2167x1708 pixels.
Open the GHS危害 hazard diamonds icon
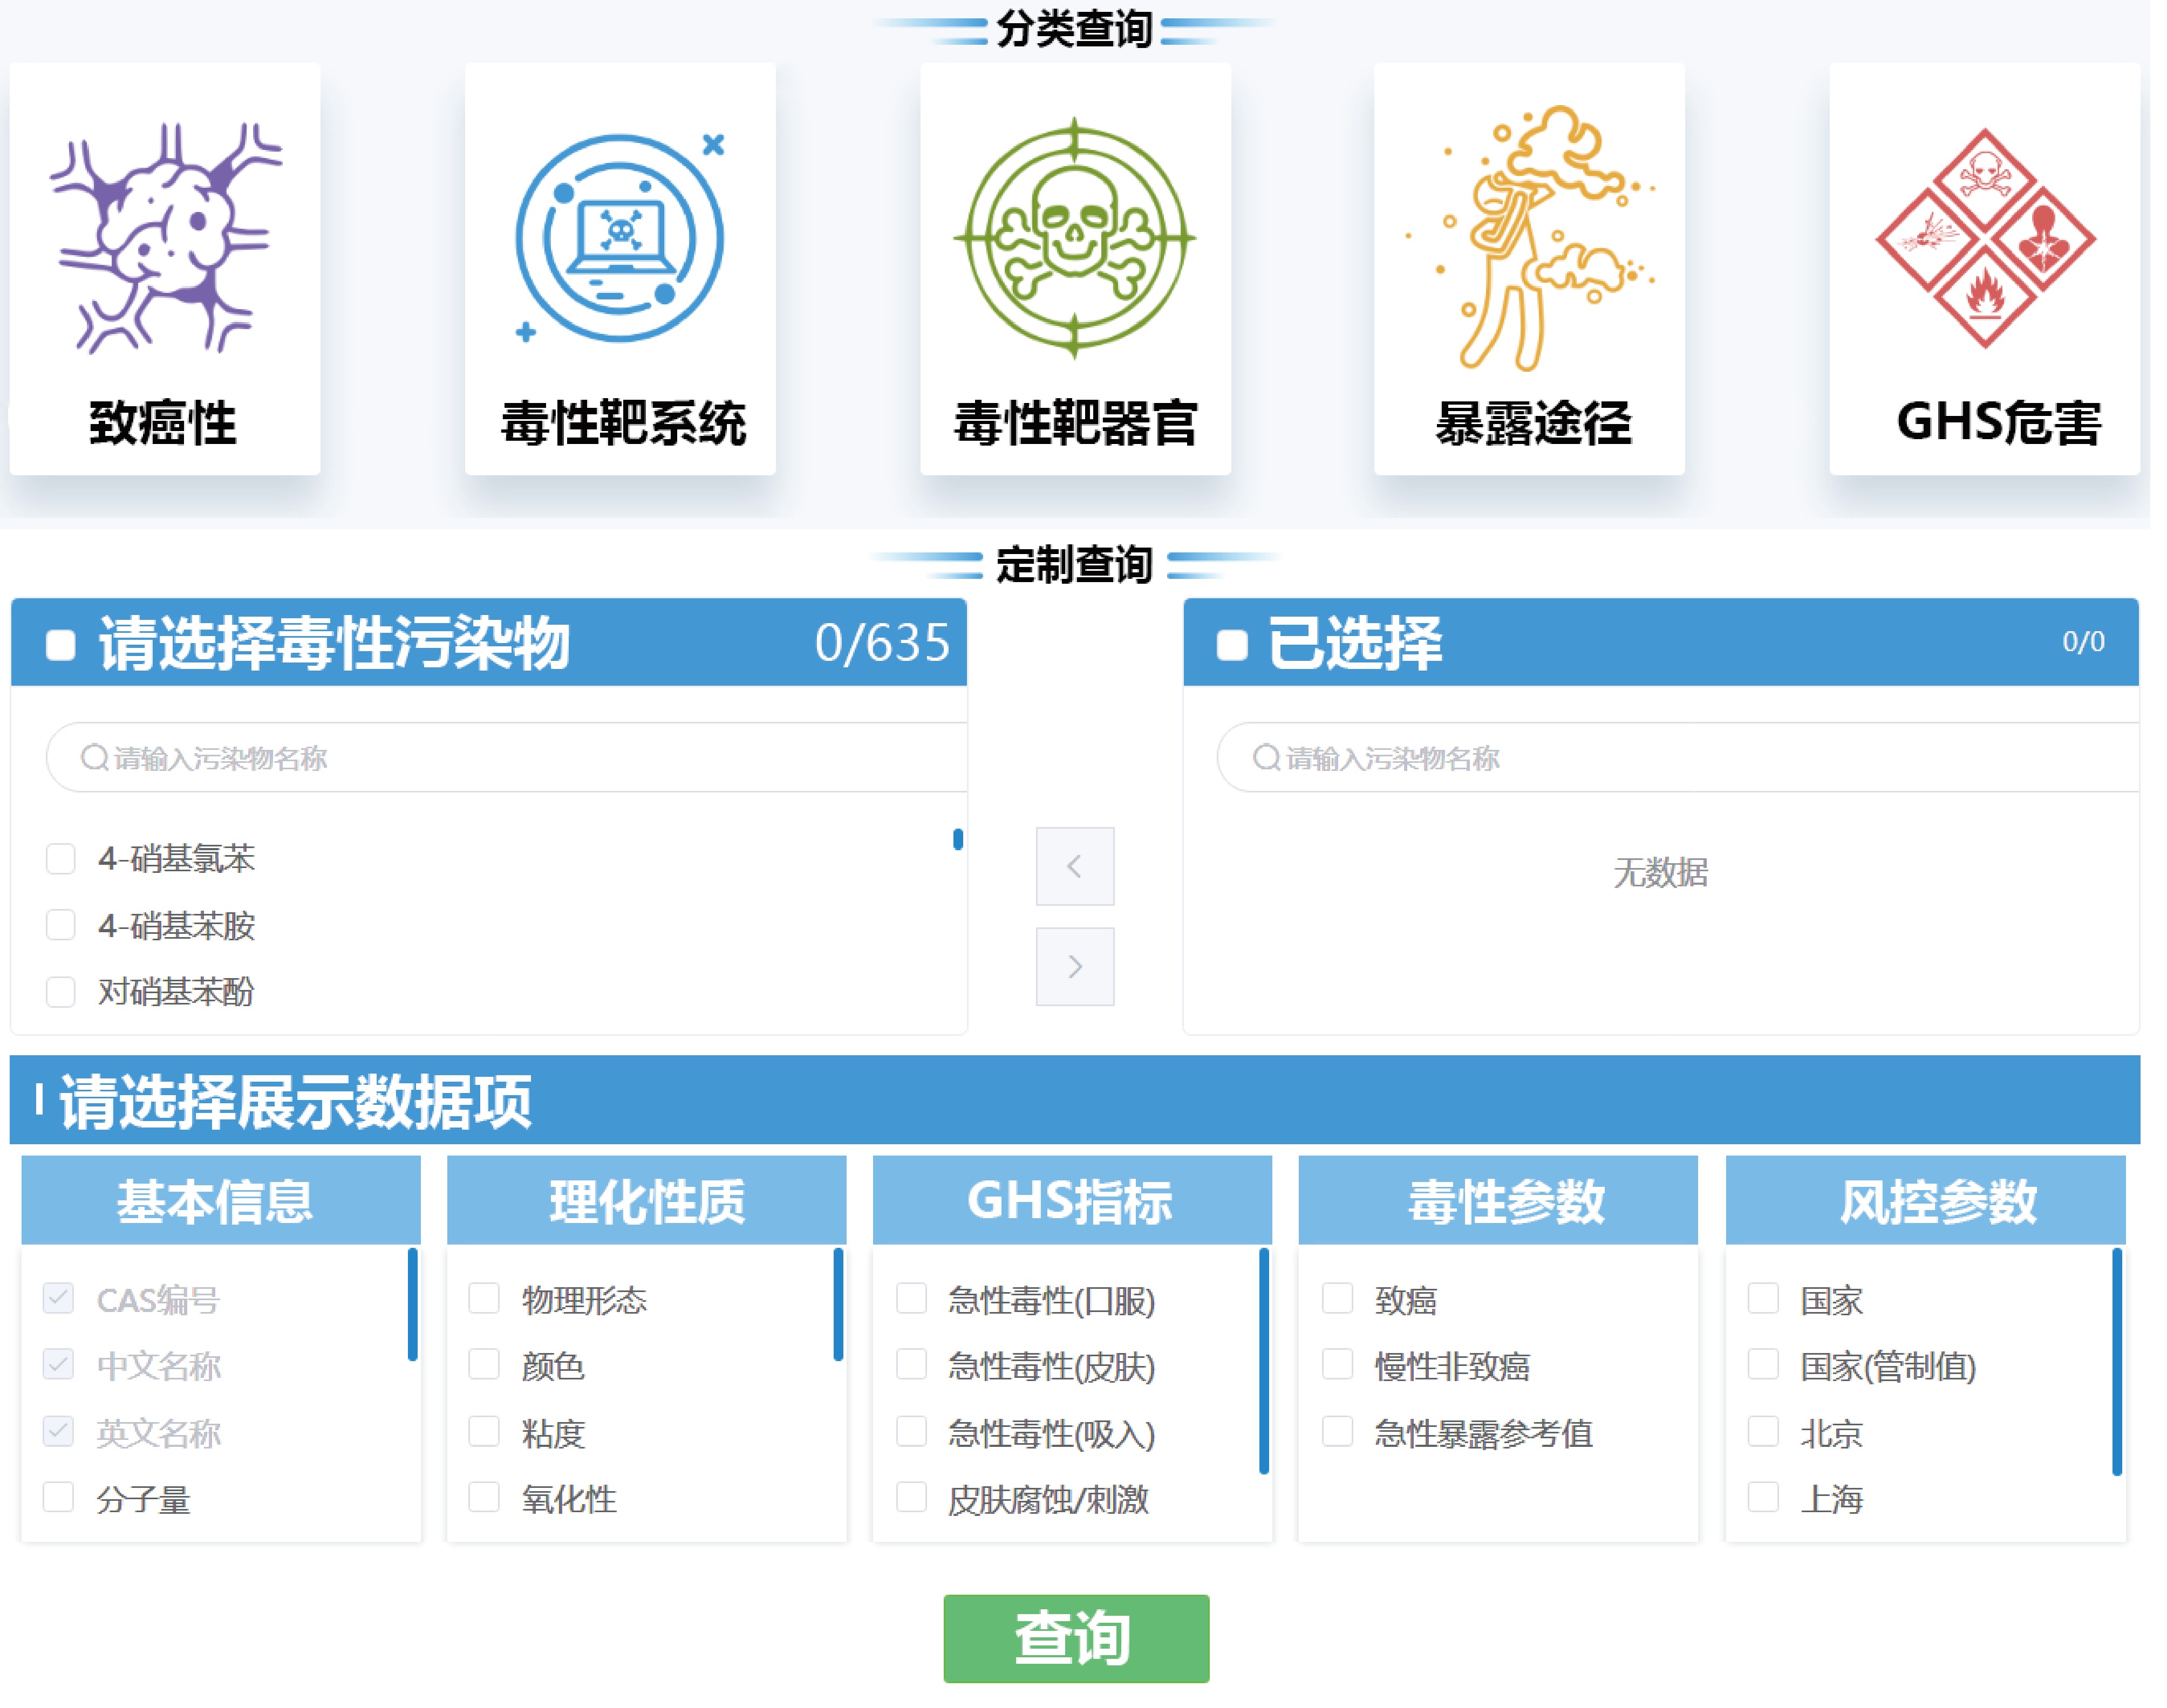click(1985, 238)
